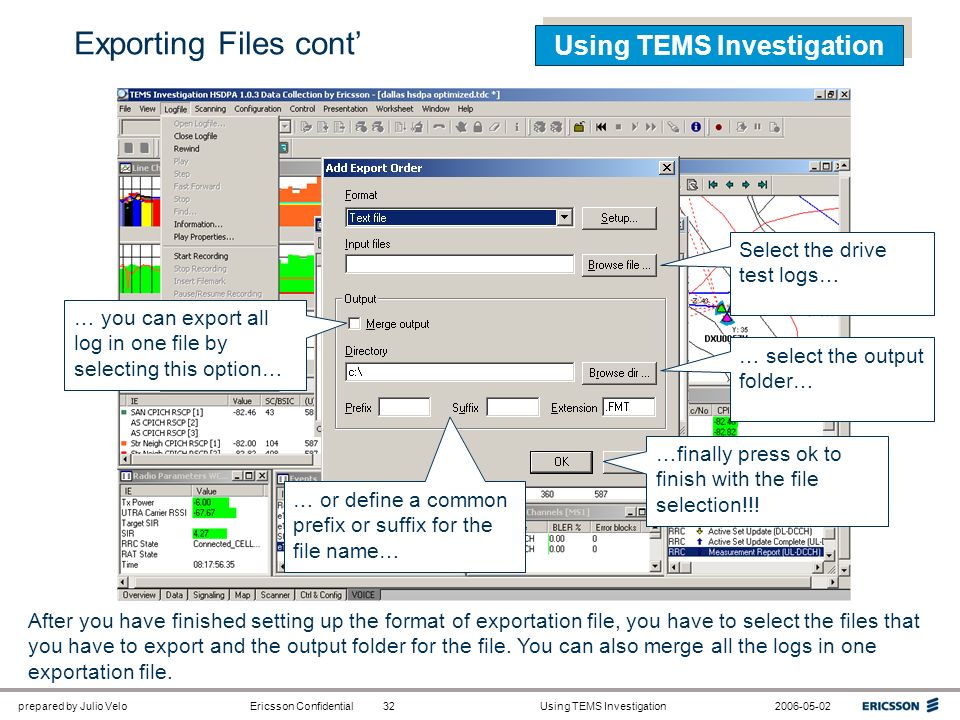The width and height of the screenshot is (960, 720).
Task: Click the plug/connect icon before info icon
Action: pyautogui.click(x=673, y=127)
